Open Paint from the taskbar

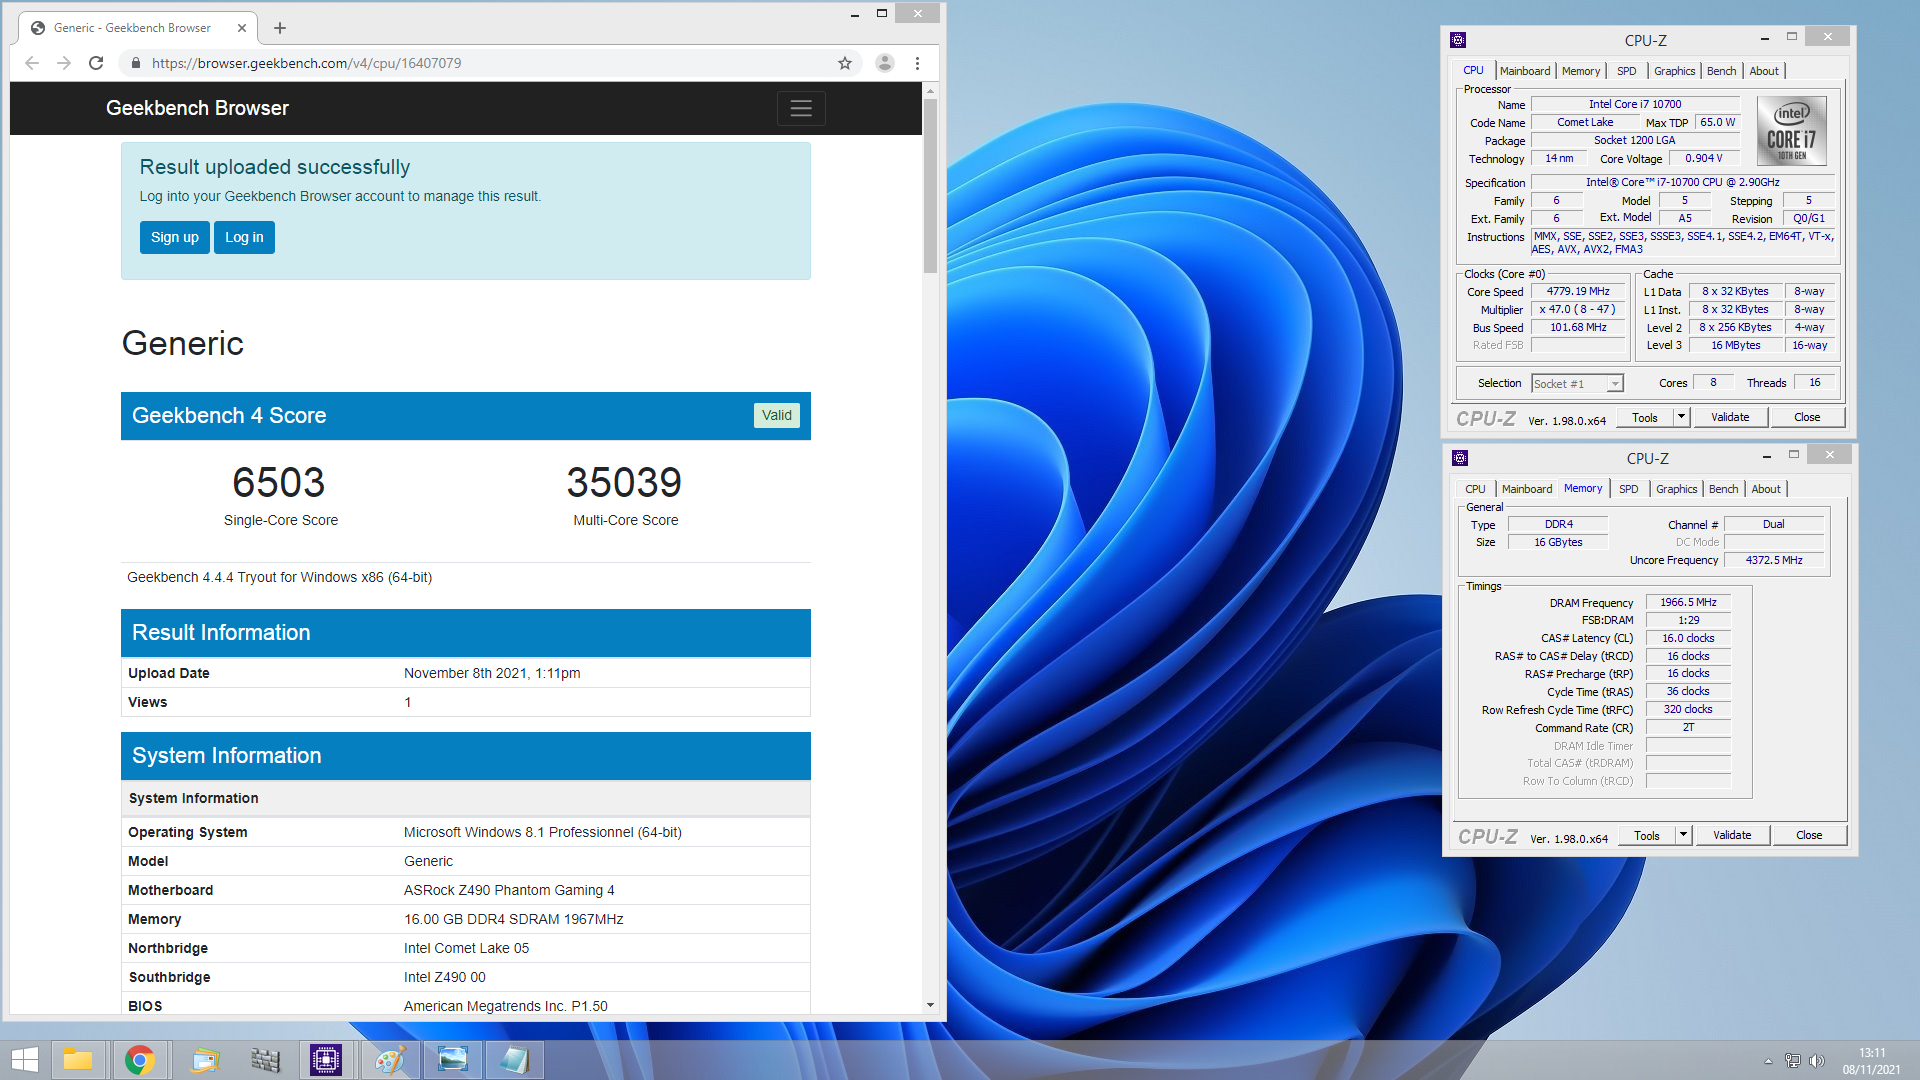pyautogui.click(x=389, y=1060)
